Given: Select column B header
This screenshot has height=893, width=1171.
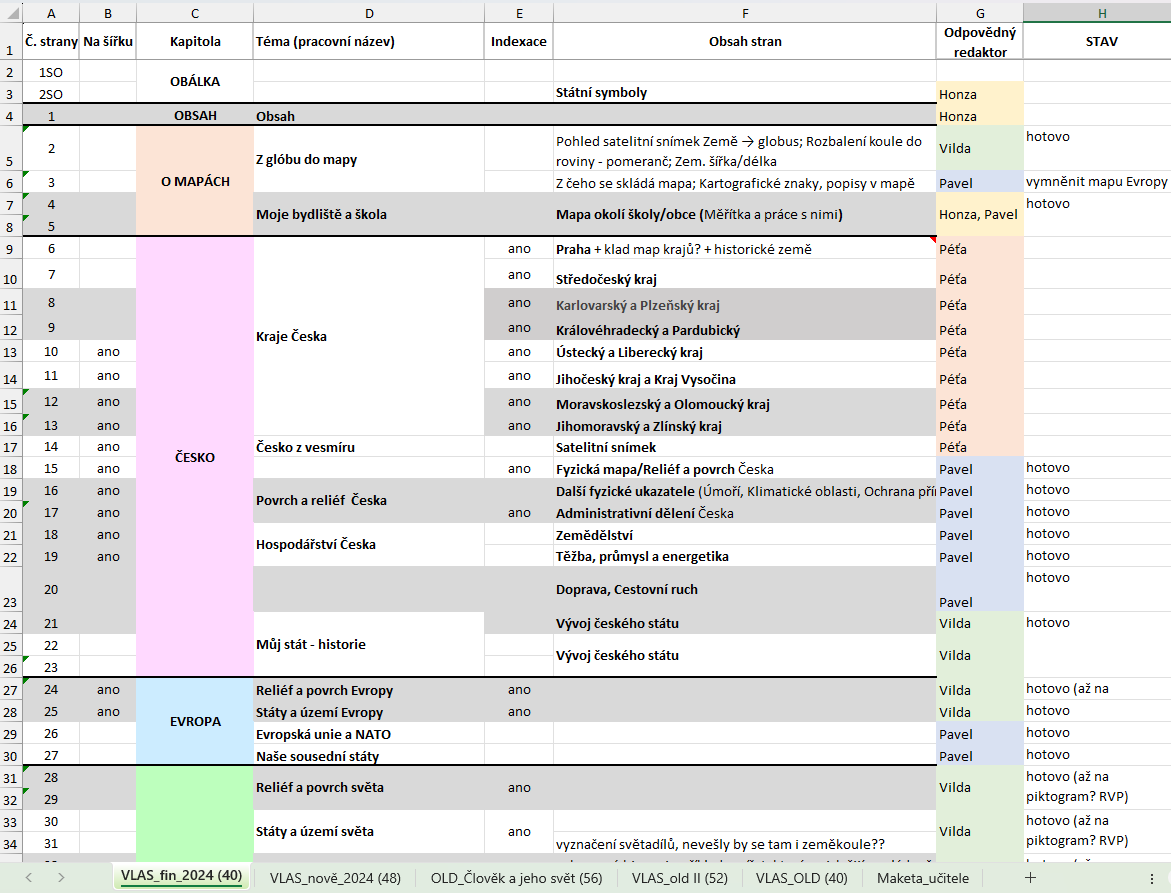Looking at the screenshot, I should click(108, 13).
